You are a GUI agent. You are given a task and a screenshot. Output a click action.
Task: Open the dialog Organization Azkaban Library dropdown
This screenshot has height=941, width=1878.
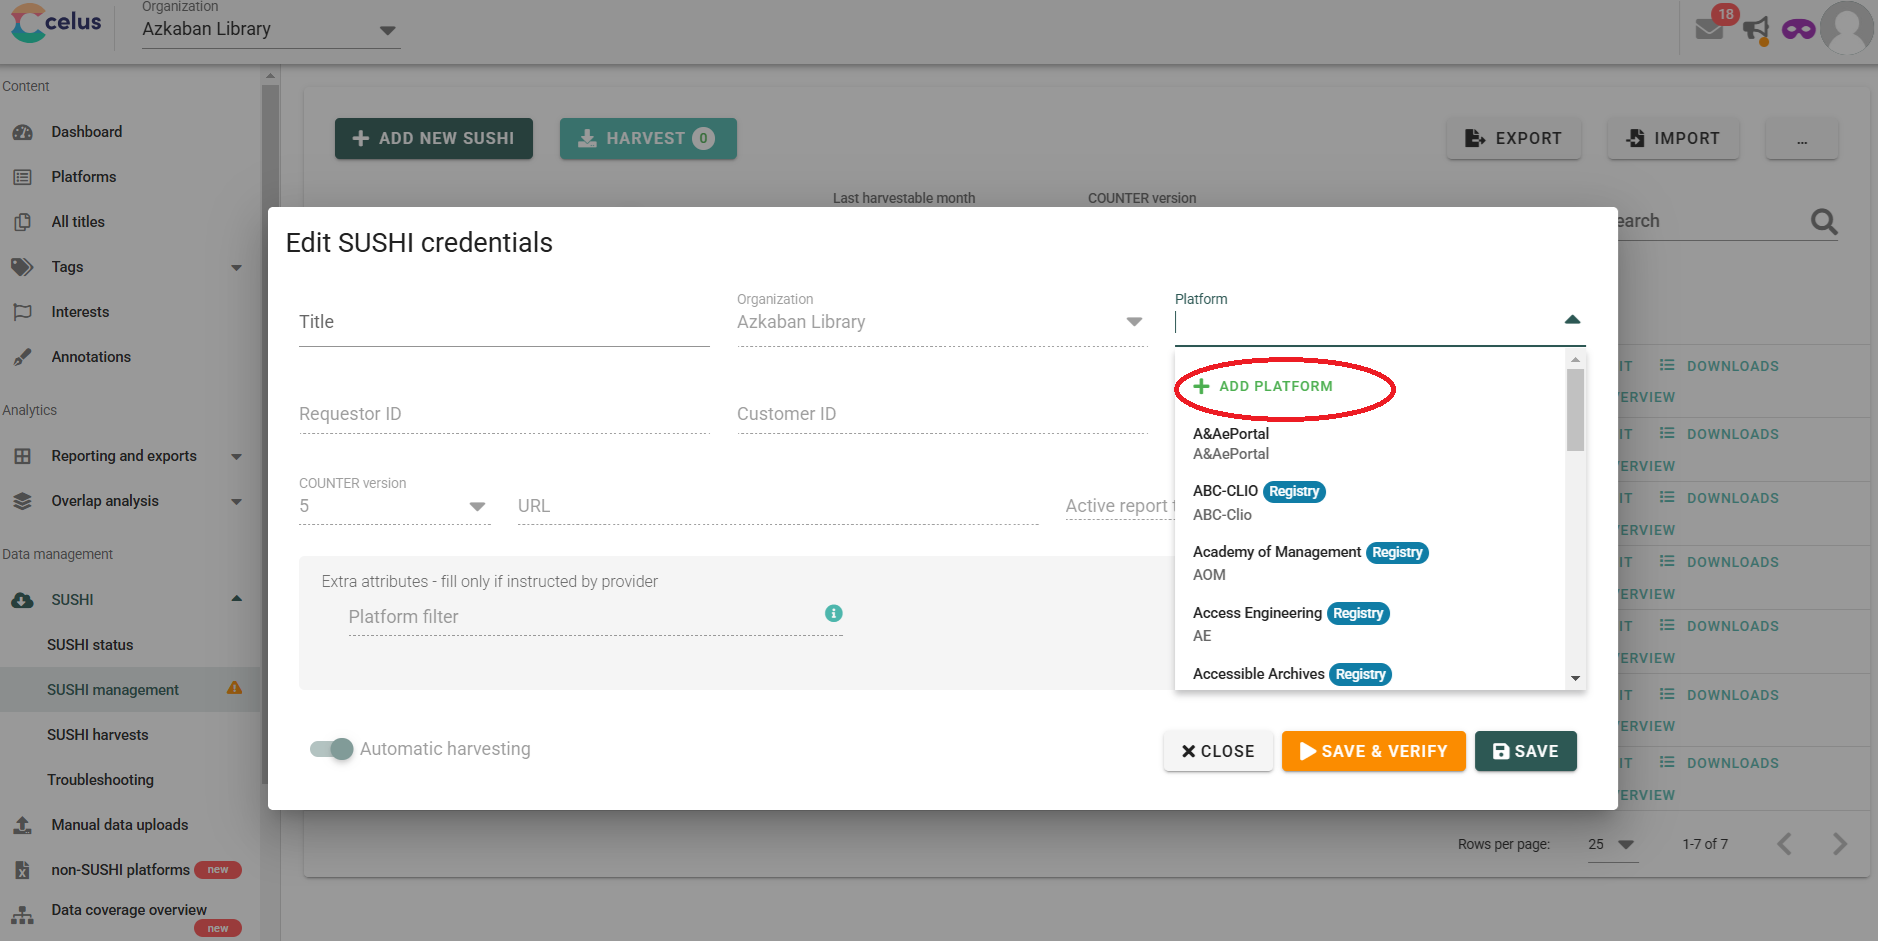pyautogui.click(x=942, y=322)
